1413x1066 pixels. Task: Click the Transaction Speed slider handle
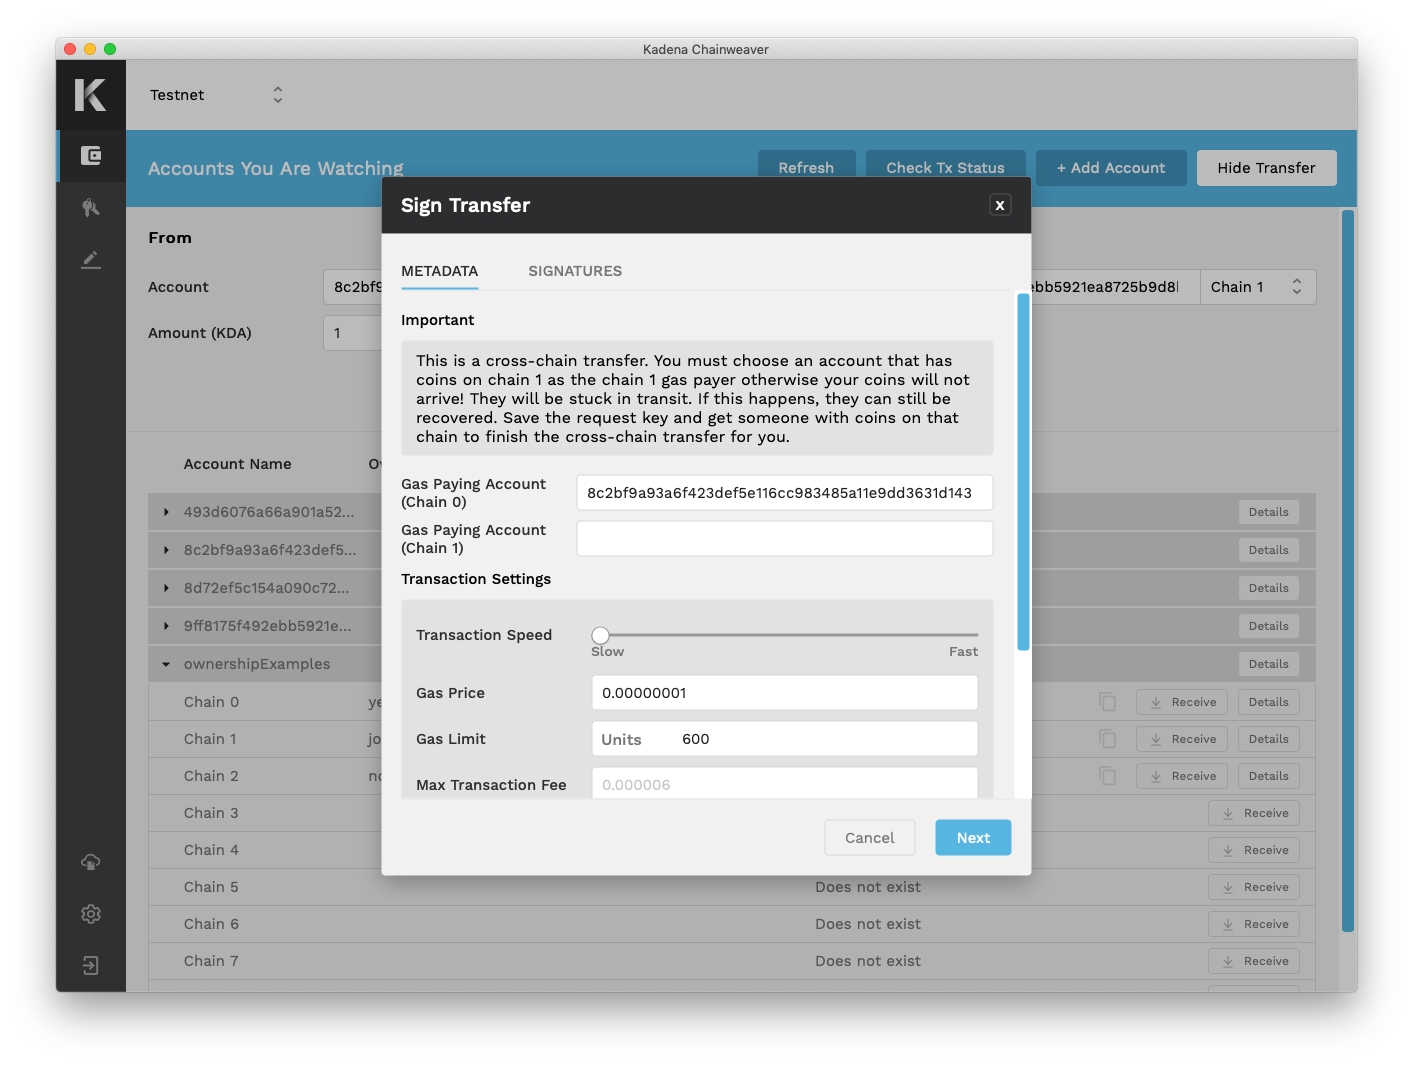[x=600, y=635]
